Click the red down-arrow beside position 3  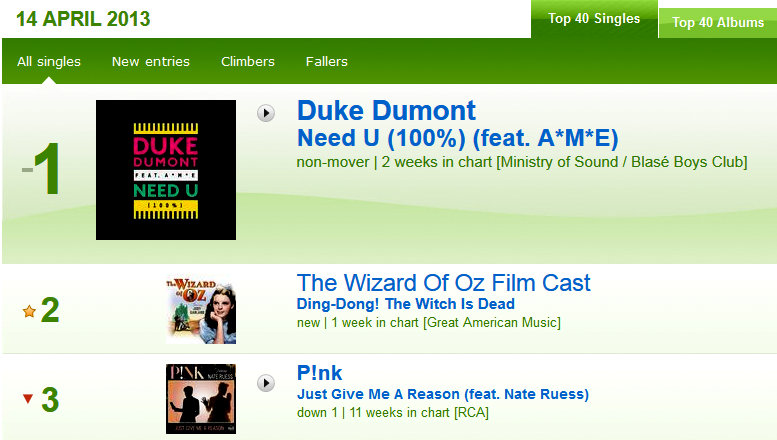pyautogui.click(x=28, y=398)
